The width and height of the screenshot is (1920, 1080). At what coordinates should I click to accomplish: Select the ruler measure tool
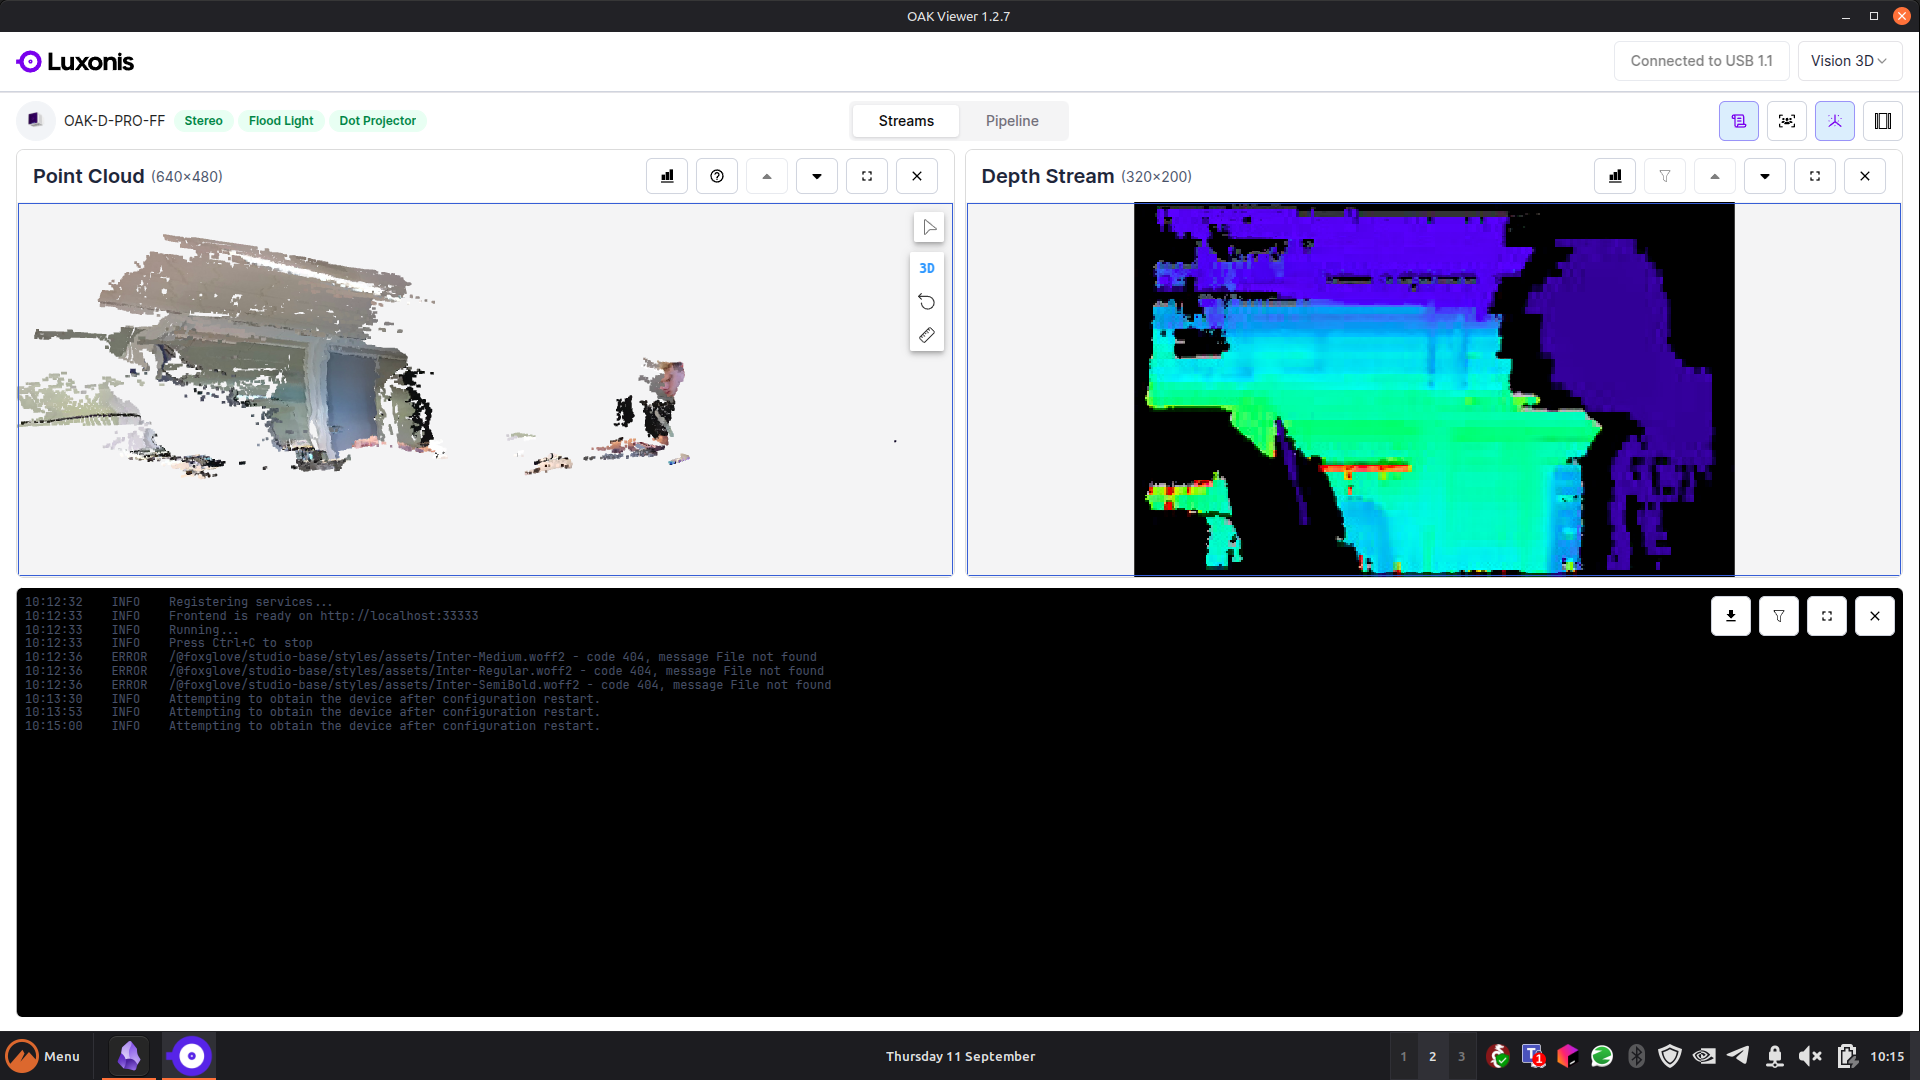tap(927, 336)
